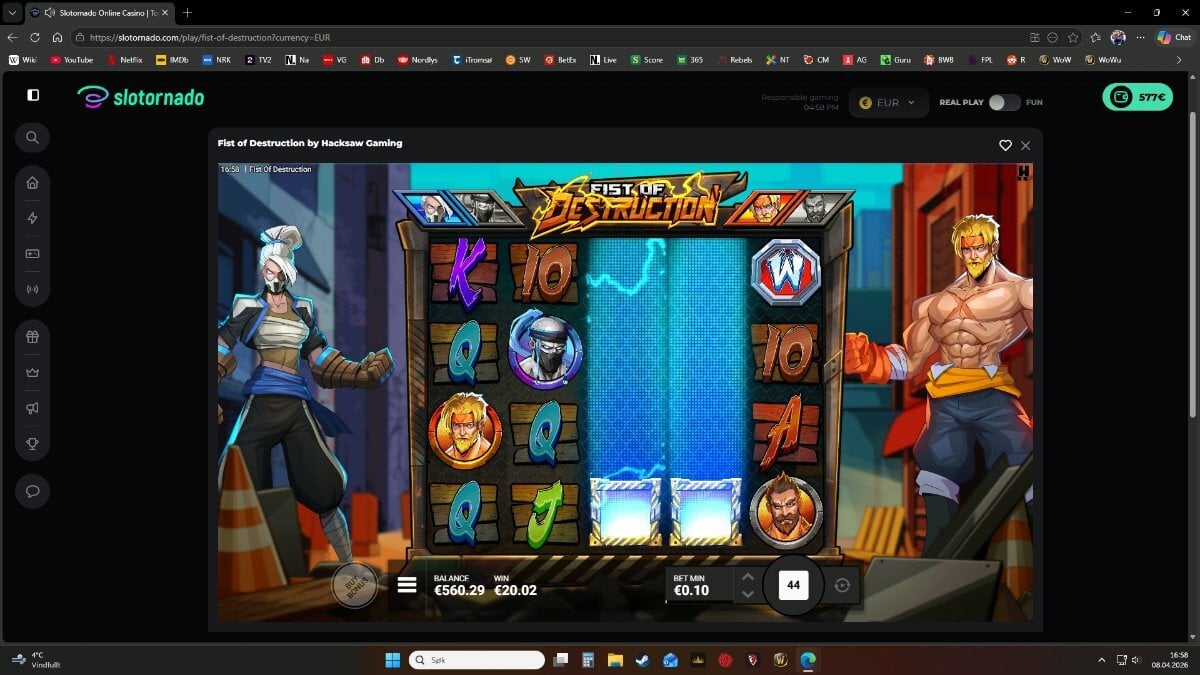Toggle the autoplay button beside spin
Viewport: 1200px width, 675px height.
tap(842, 586)
